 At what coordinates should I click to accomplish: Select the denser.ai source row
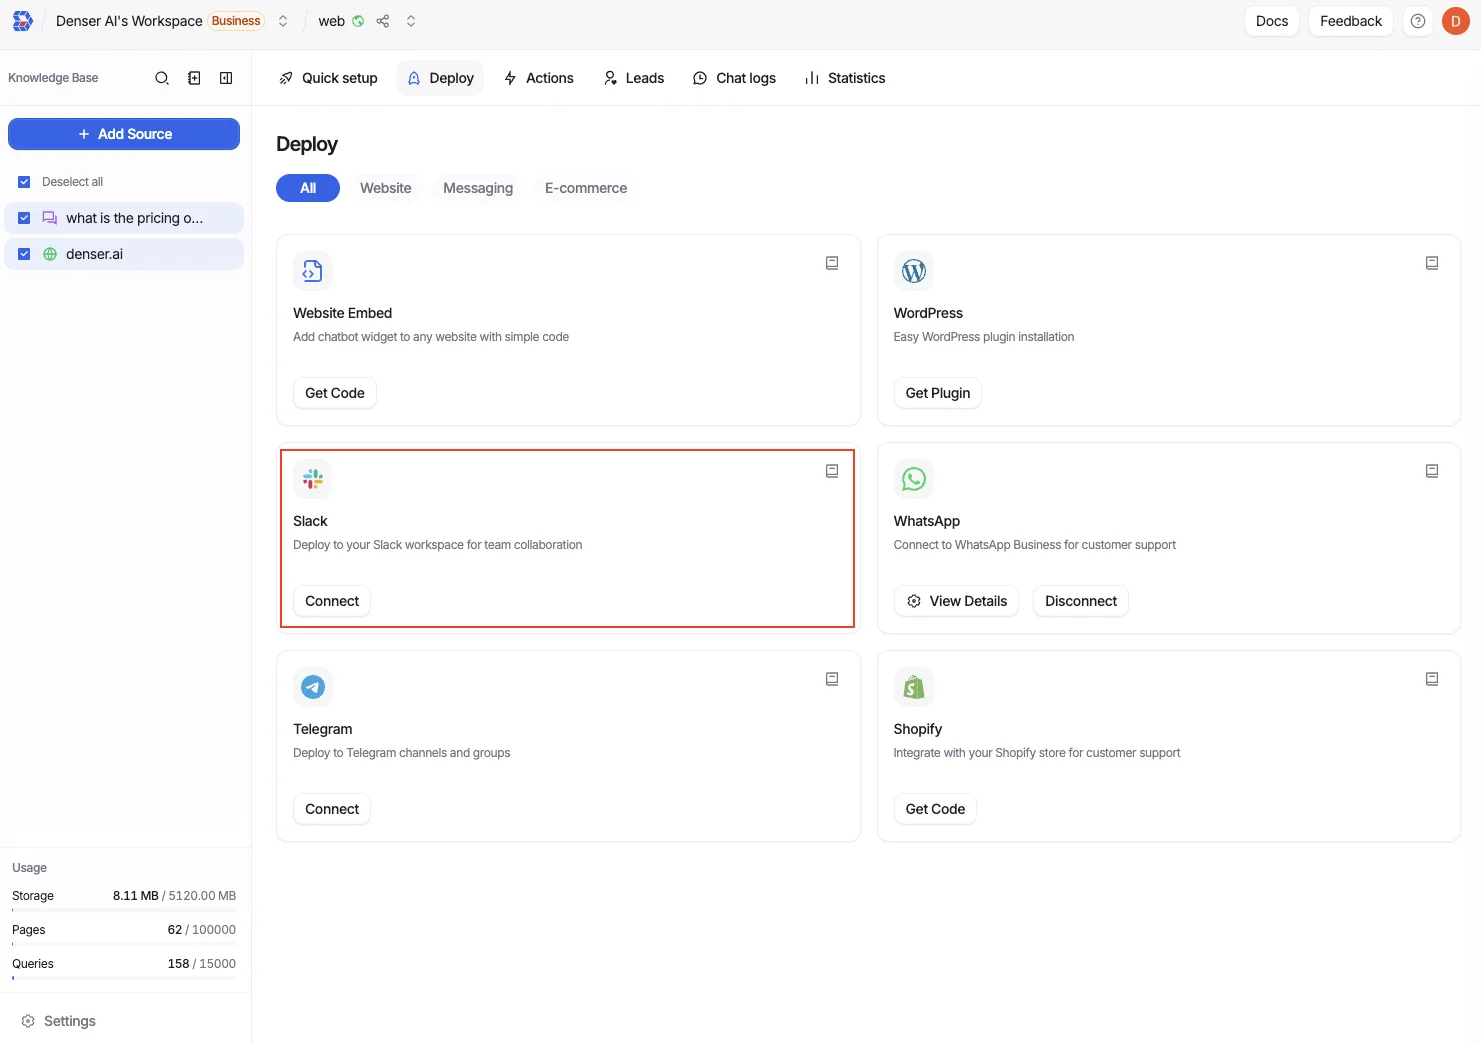click(124, 254)
